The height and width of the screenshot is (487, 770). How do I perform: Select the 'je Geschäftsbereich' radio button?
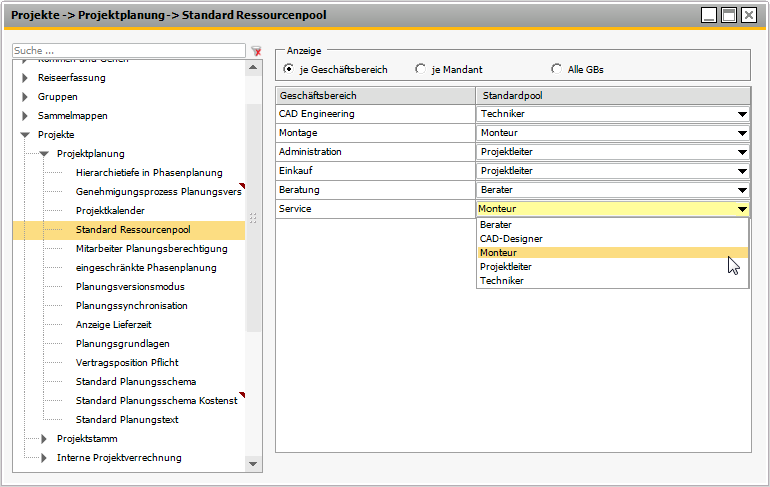pyautogui.click(x=289, y=69)
